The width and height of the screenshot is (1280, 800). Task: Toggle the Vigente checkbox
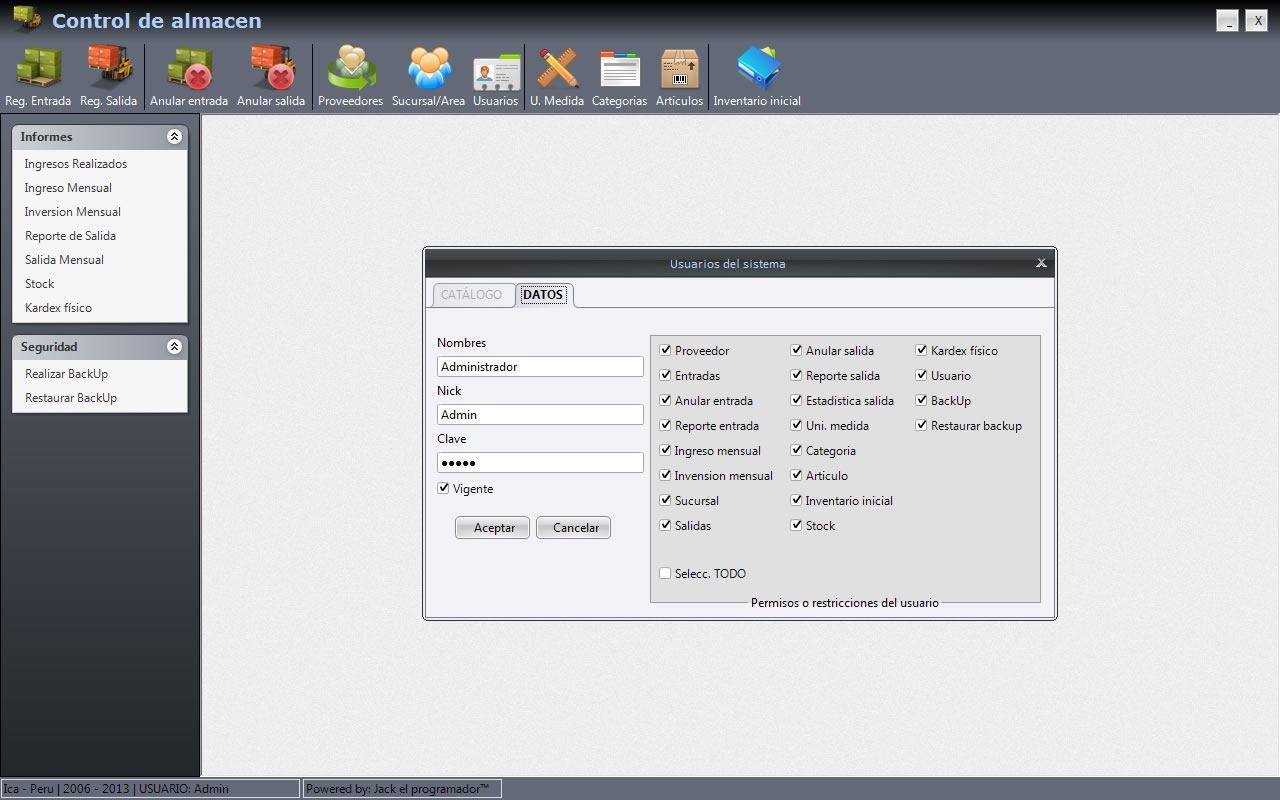point(443,489)
